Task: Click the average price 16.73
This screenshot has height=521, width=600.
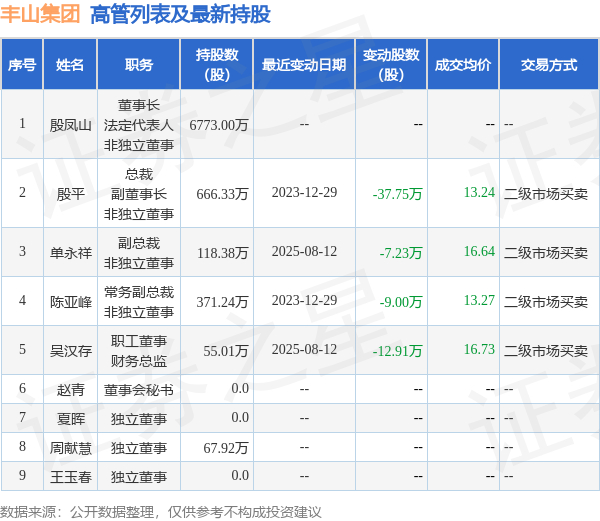Action: click(x=479, y=349)
